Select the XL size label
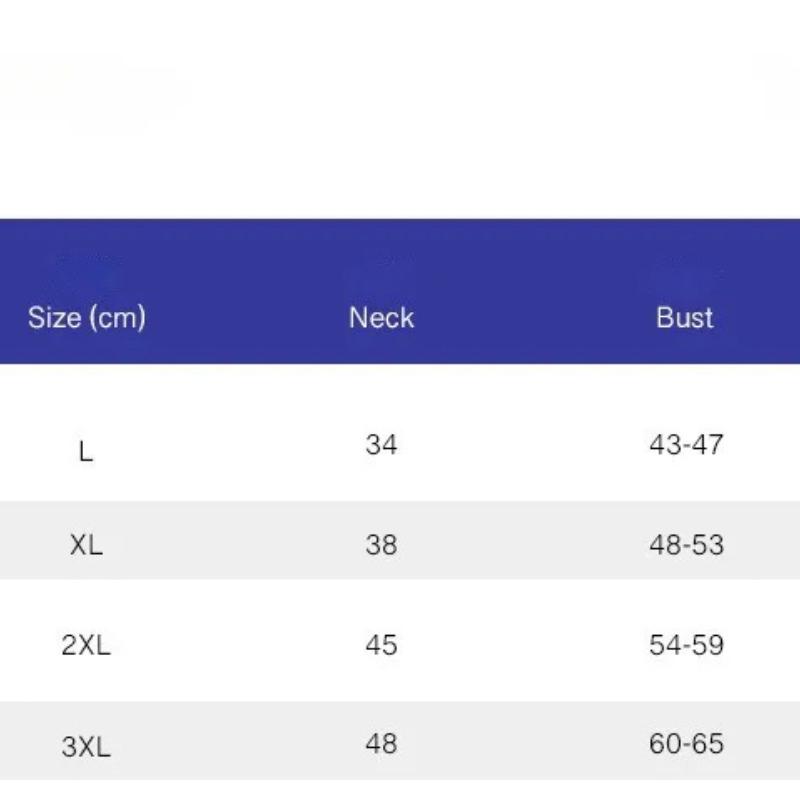Screen dimensions: 800x800 86,545
